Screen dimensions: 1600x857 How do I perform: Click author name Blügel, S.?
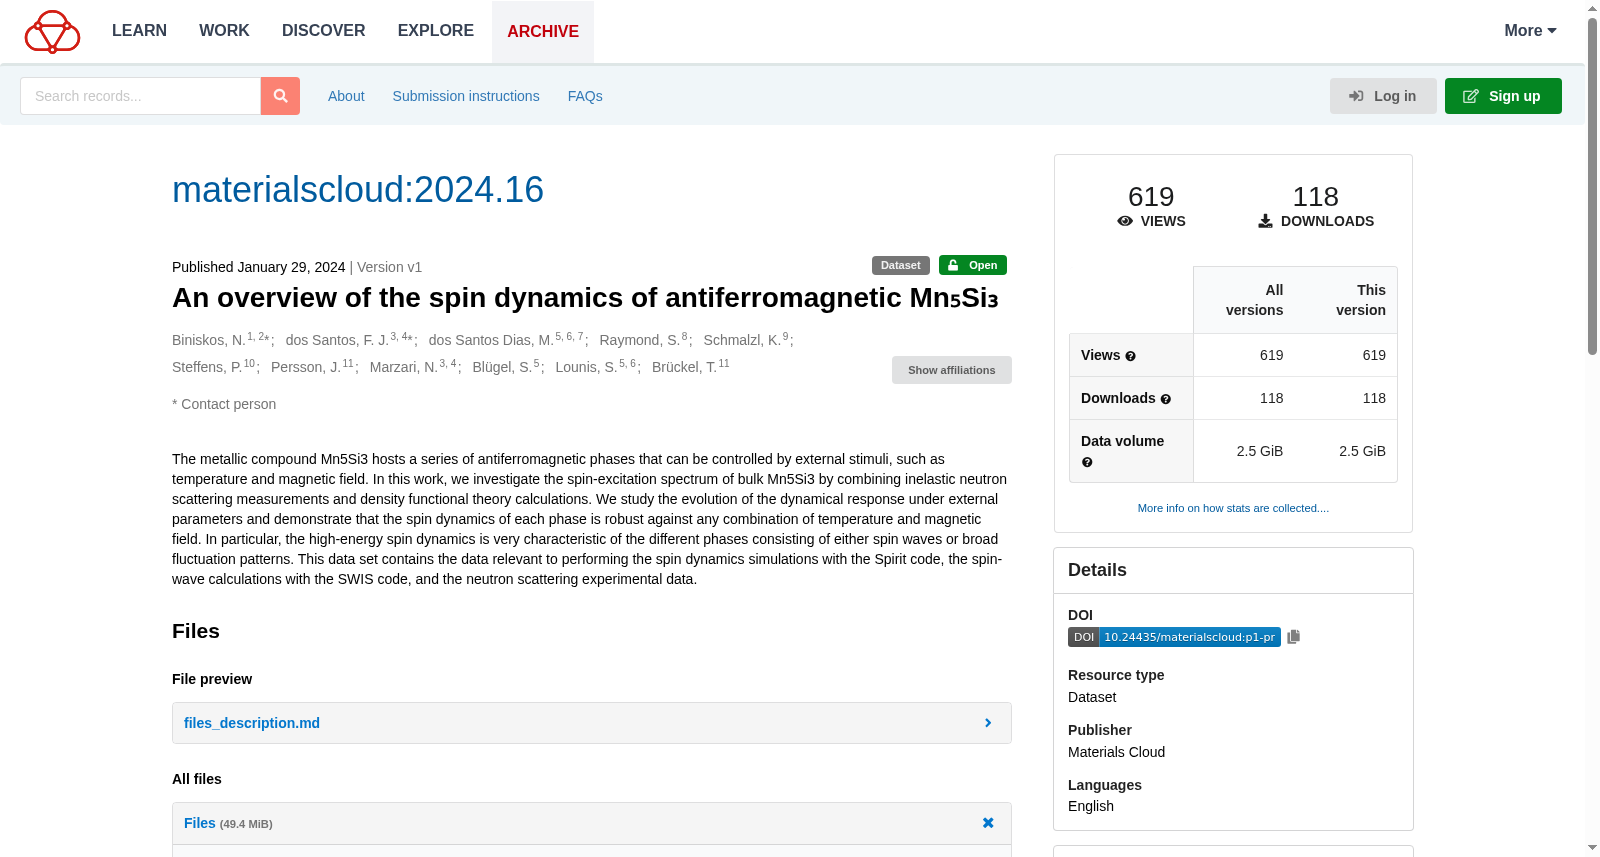[x=502, y=367]
